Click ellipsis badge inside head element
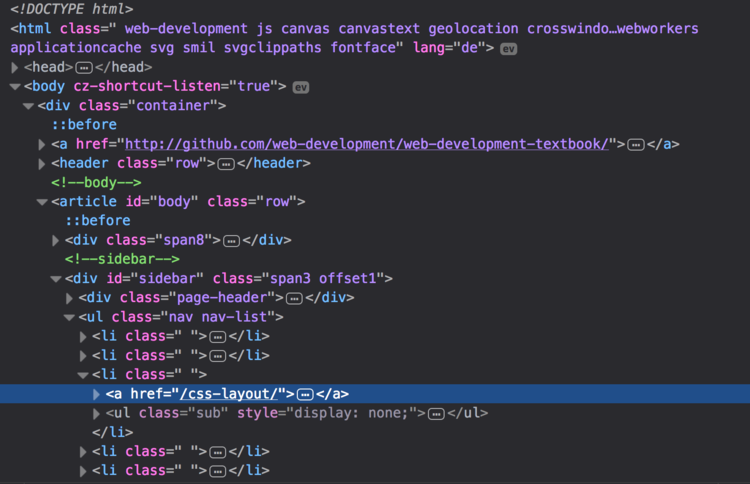750x484 pixels. click(x=84, y=68)
